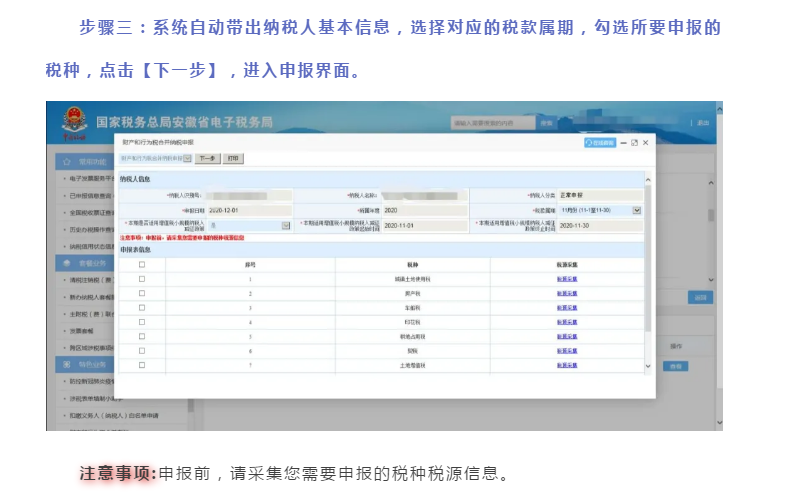Click the tax bureau national emblem logo
Screen dimensions: 795x497
(75, 122)
